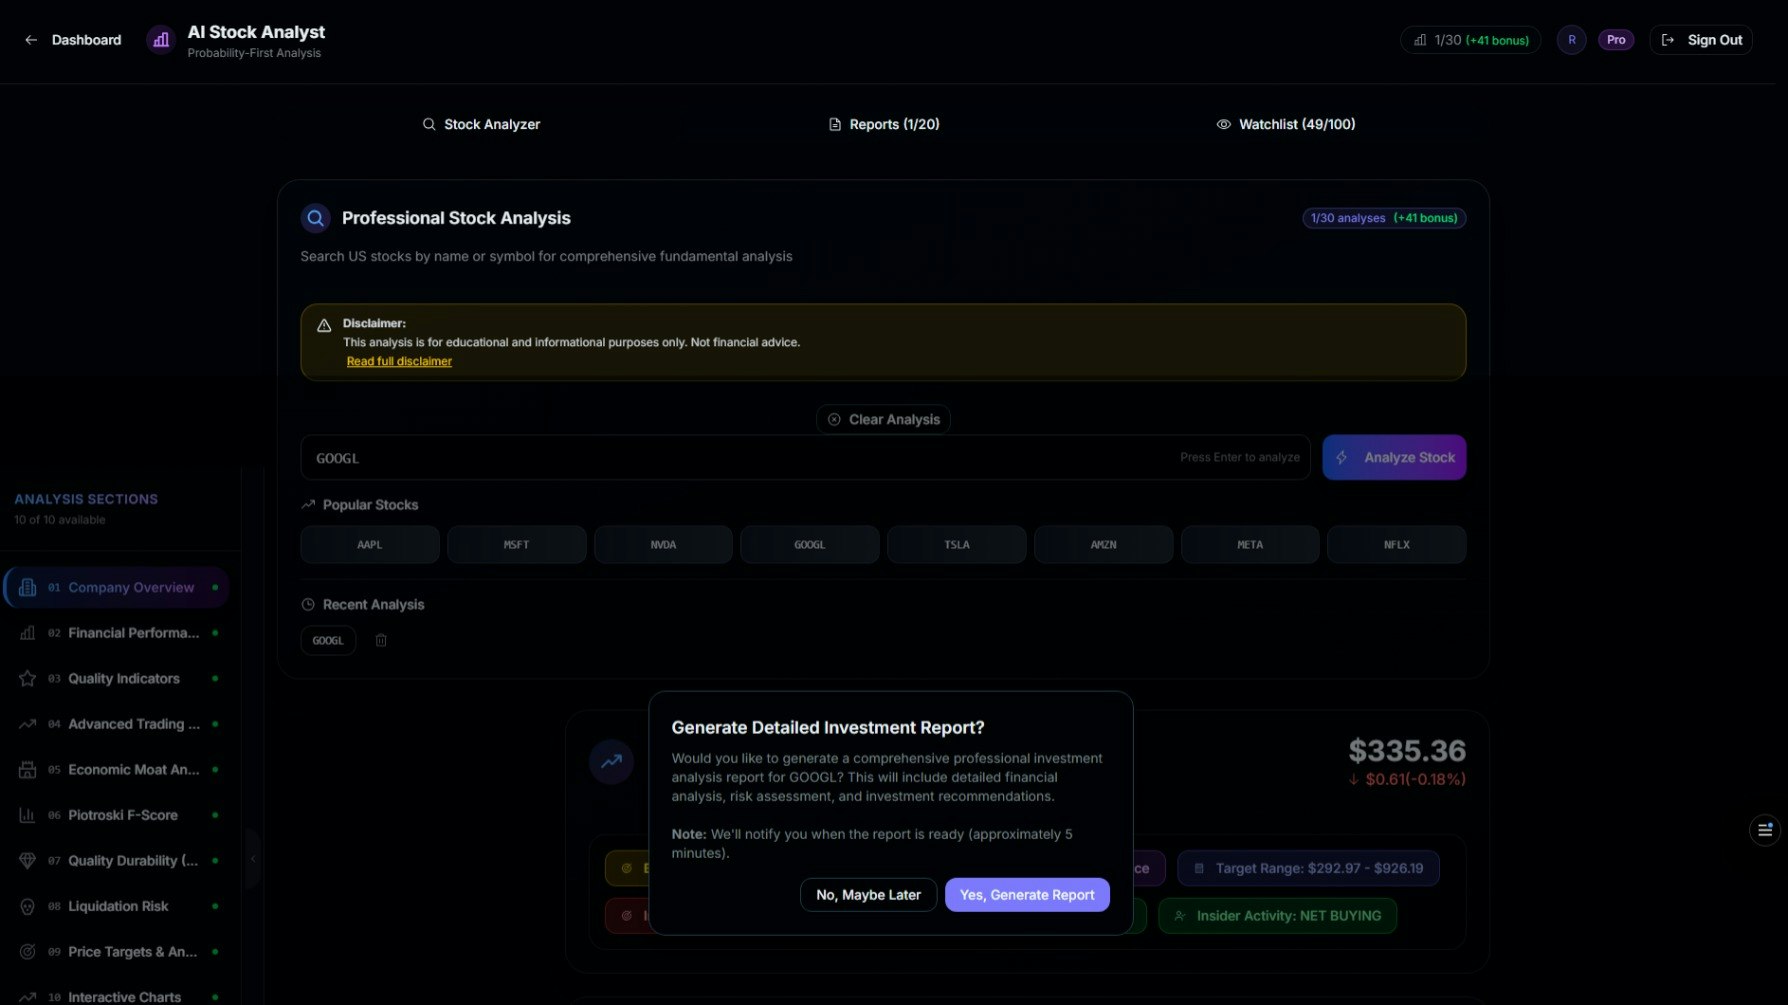This screenshot has height=1005, width=1788.
Task: Click the trending-up icon in the stock card
Action: [611, 762]
